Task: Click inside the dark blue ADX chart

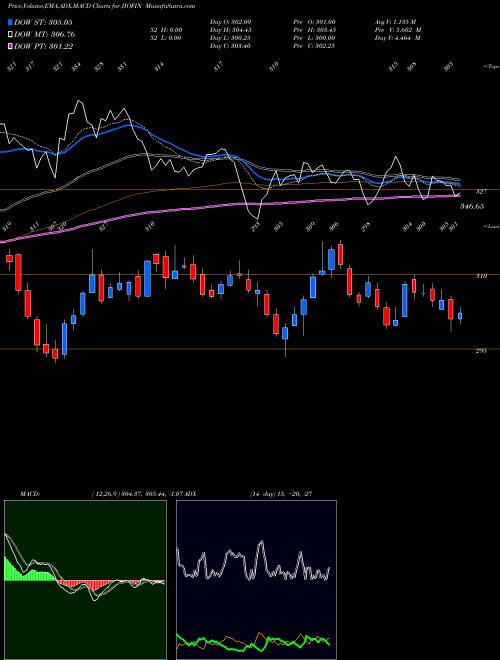Action: [256, 580]
